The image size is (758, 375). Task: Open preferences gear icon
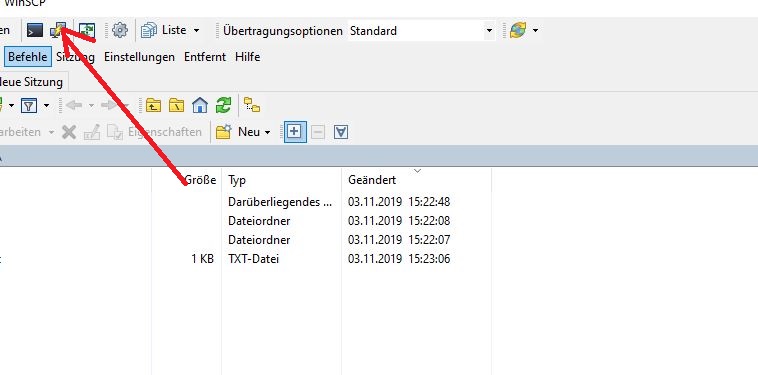click(x=120, y=30)
